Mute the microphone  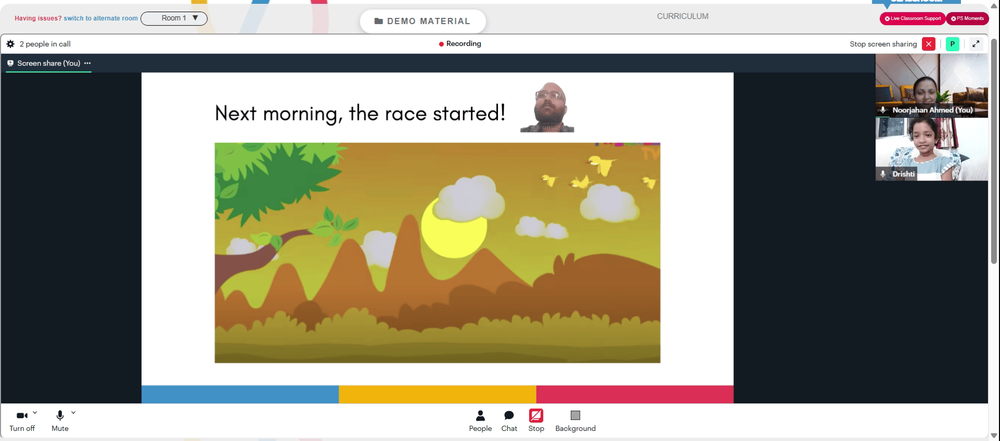pyautogui.click(x=60, y=421)
